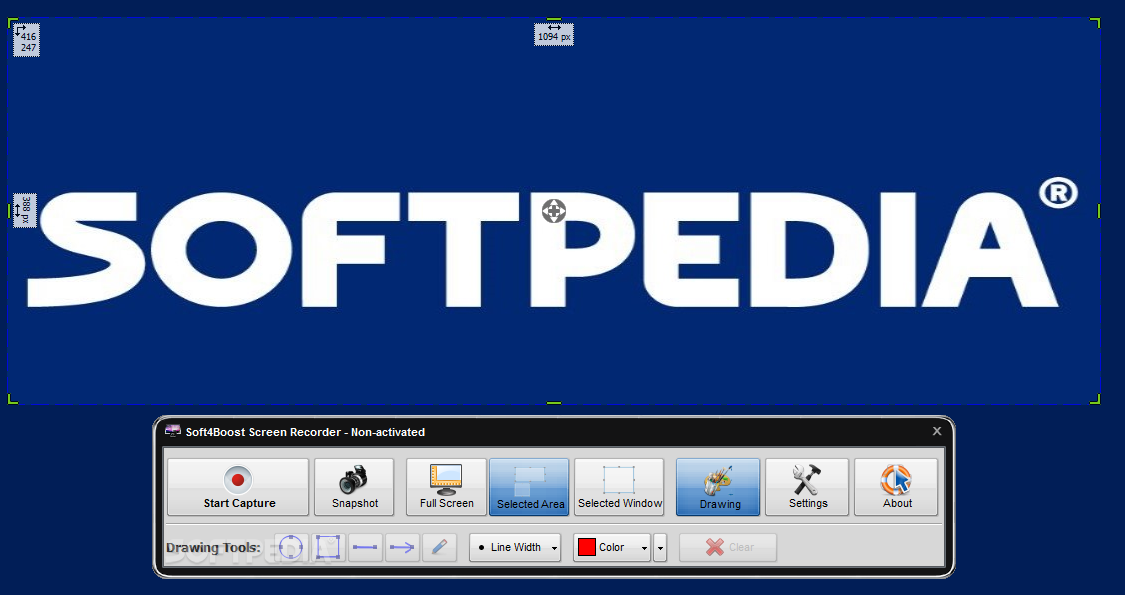Choose Selected Window capture mode
The width and height of the screenshot is (1125, 595).
point(619,487)
